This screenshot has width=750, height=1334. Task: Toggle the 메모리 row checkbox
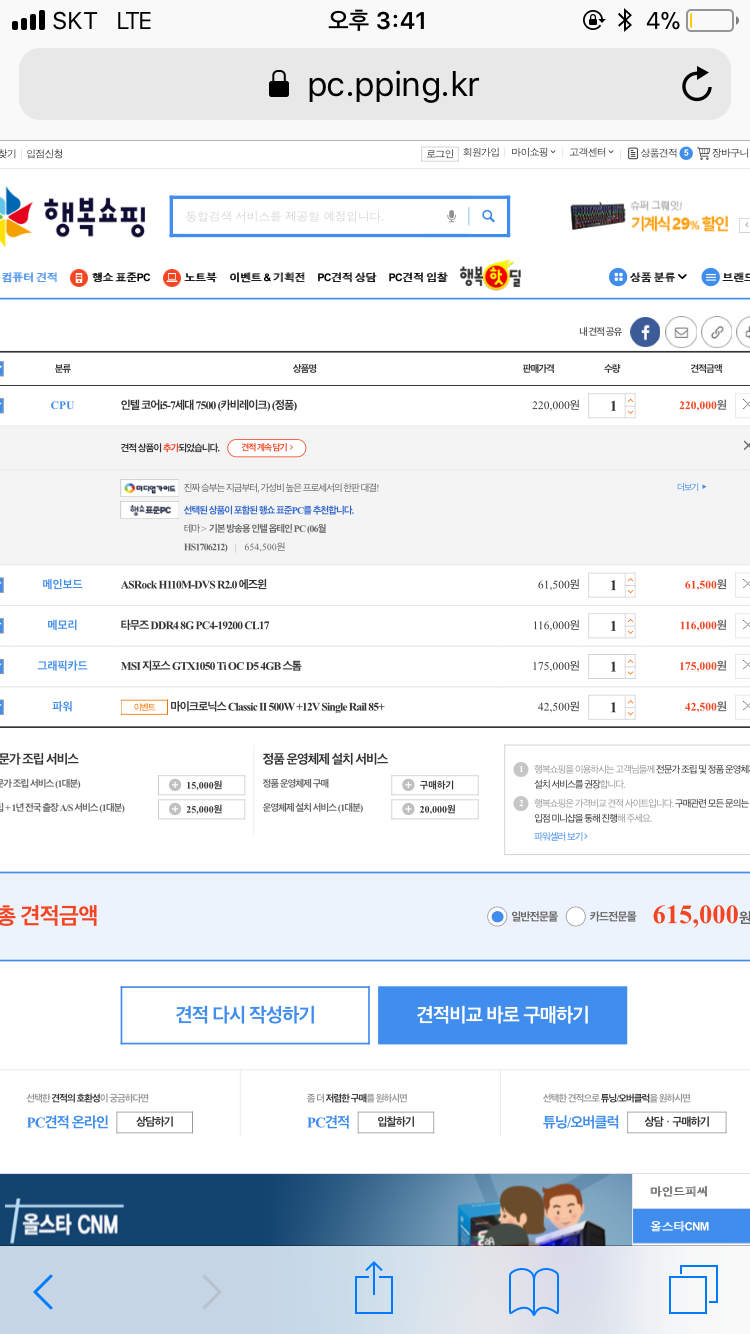pyautogui.click(x=1, y=625)
